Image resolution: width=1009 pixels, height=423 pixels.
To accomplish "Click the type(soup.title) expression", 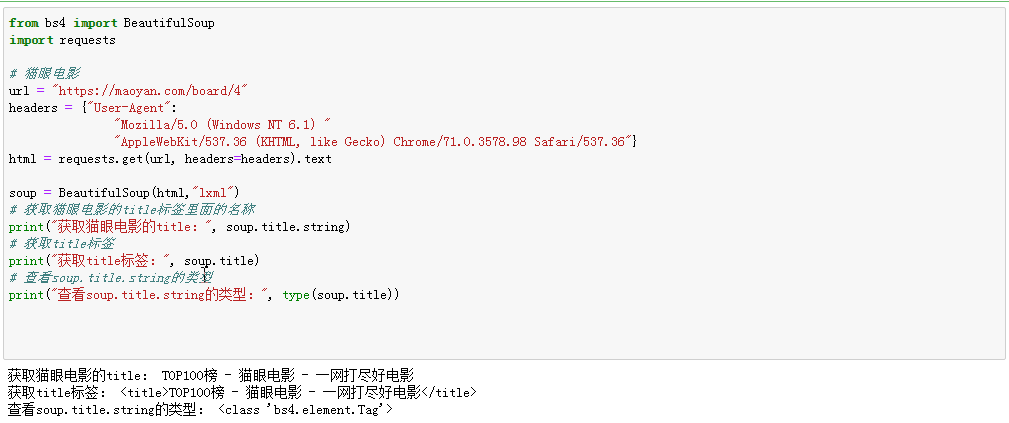I will click(340, 294).
